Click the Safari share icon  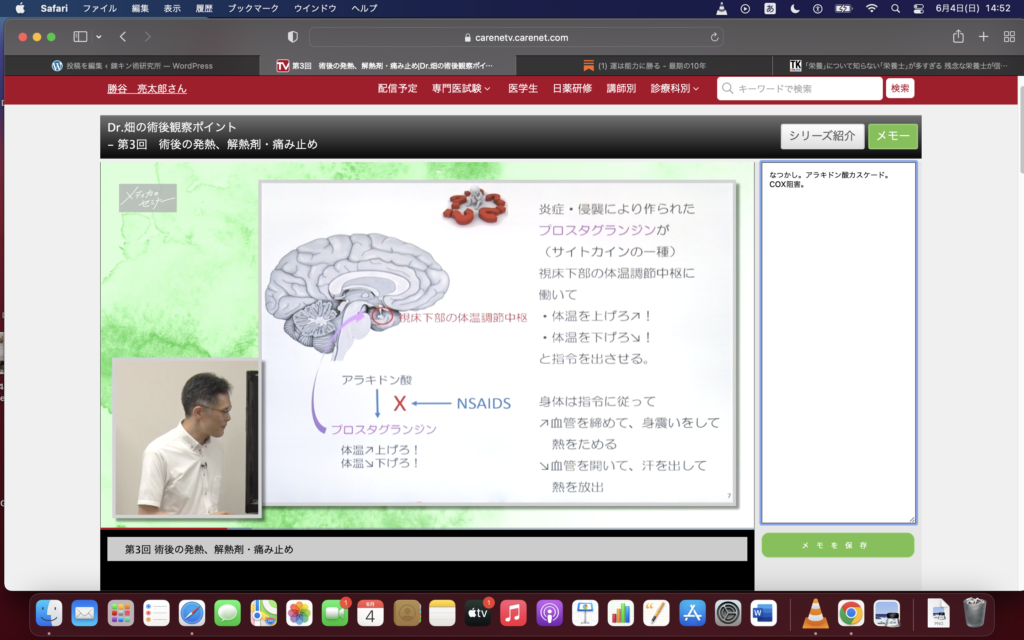pos(958,37)
